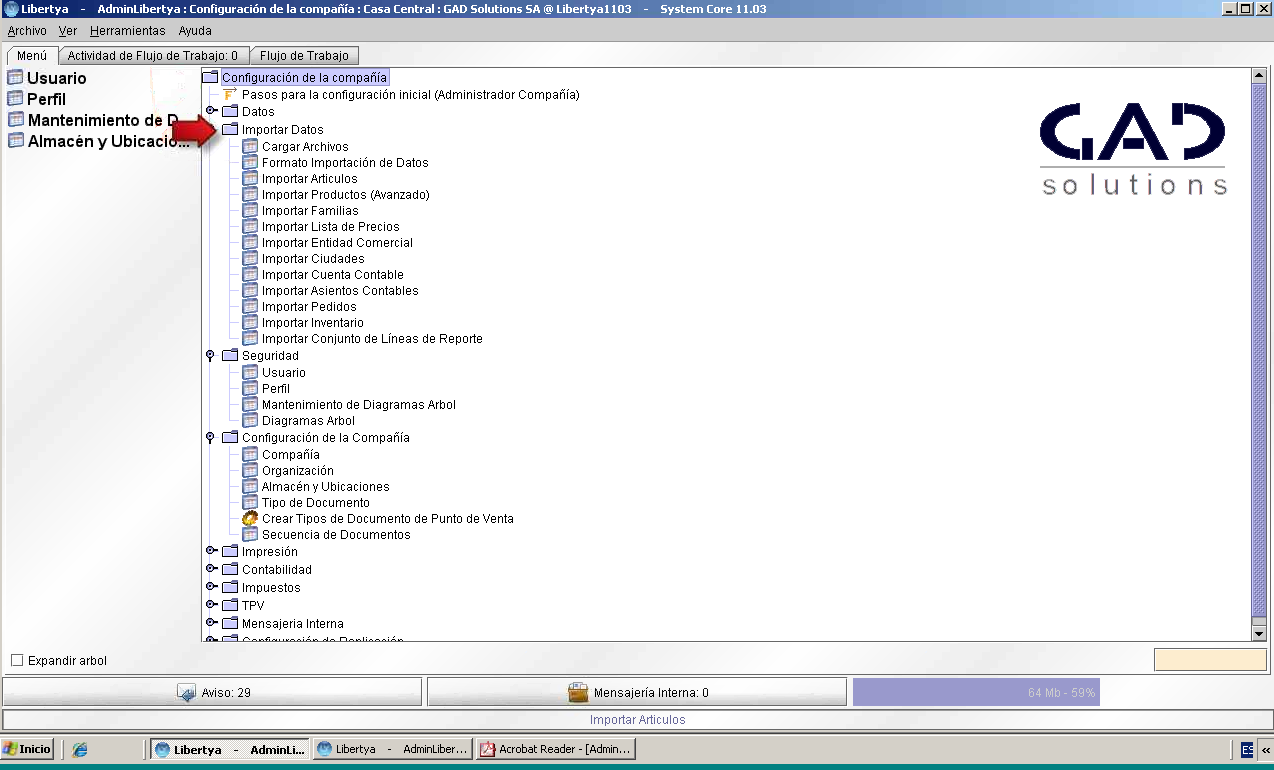Viewport: 1274px width, 770px height.
Task: Switch to the Menú tab
Action: click(32, 56)
